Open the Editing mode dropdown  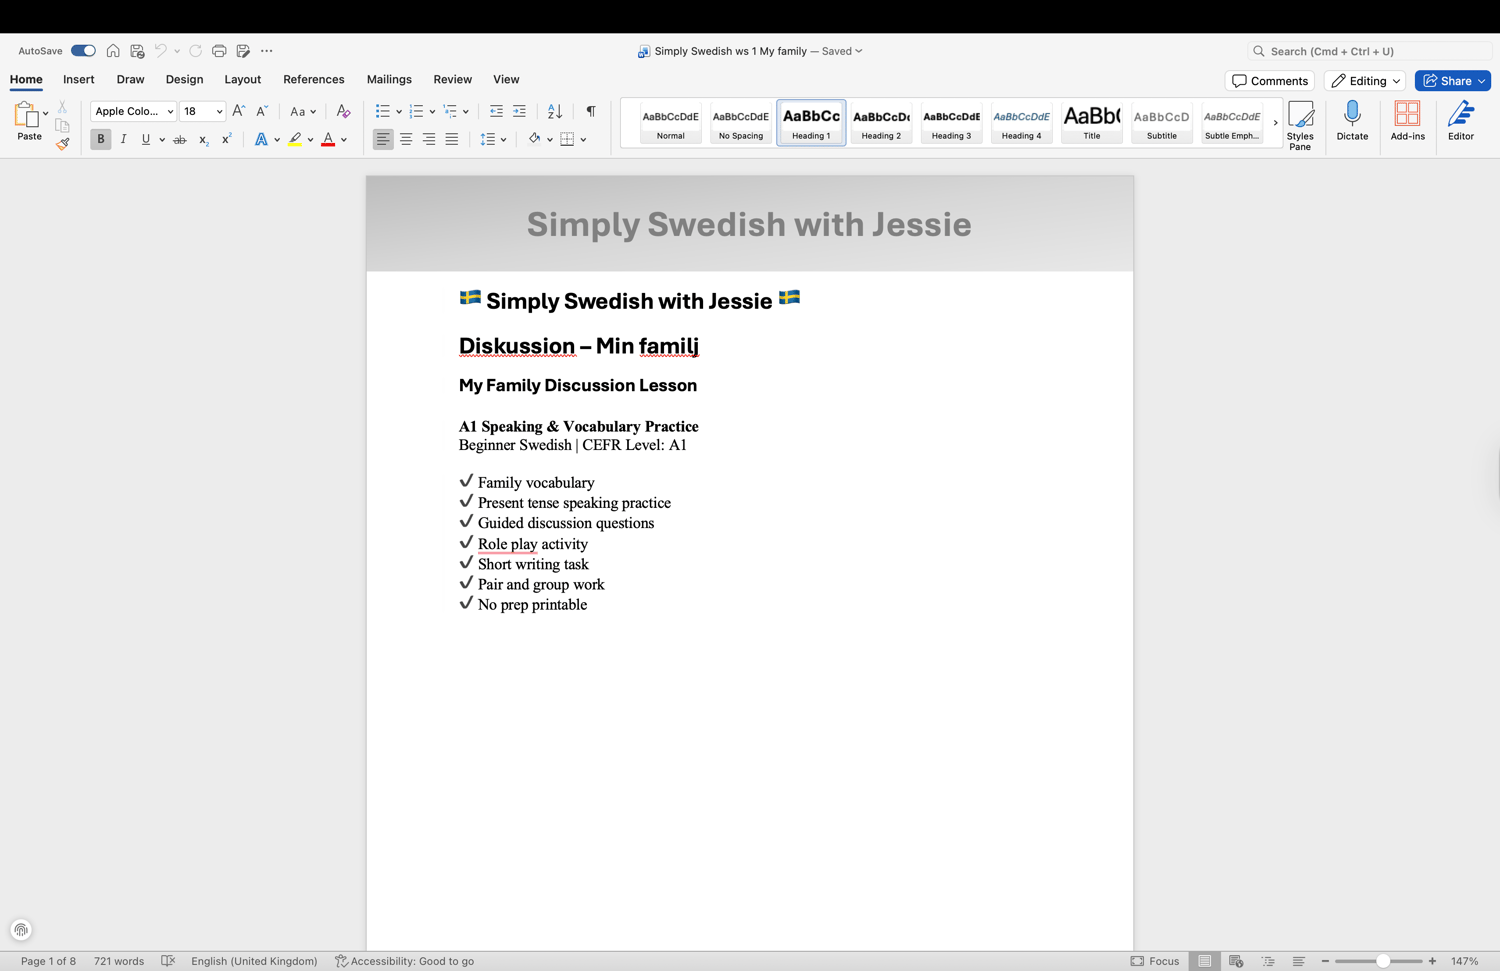1365,81
